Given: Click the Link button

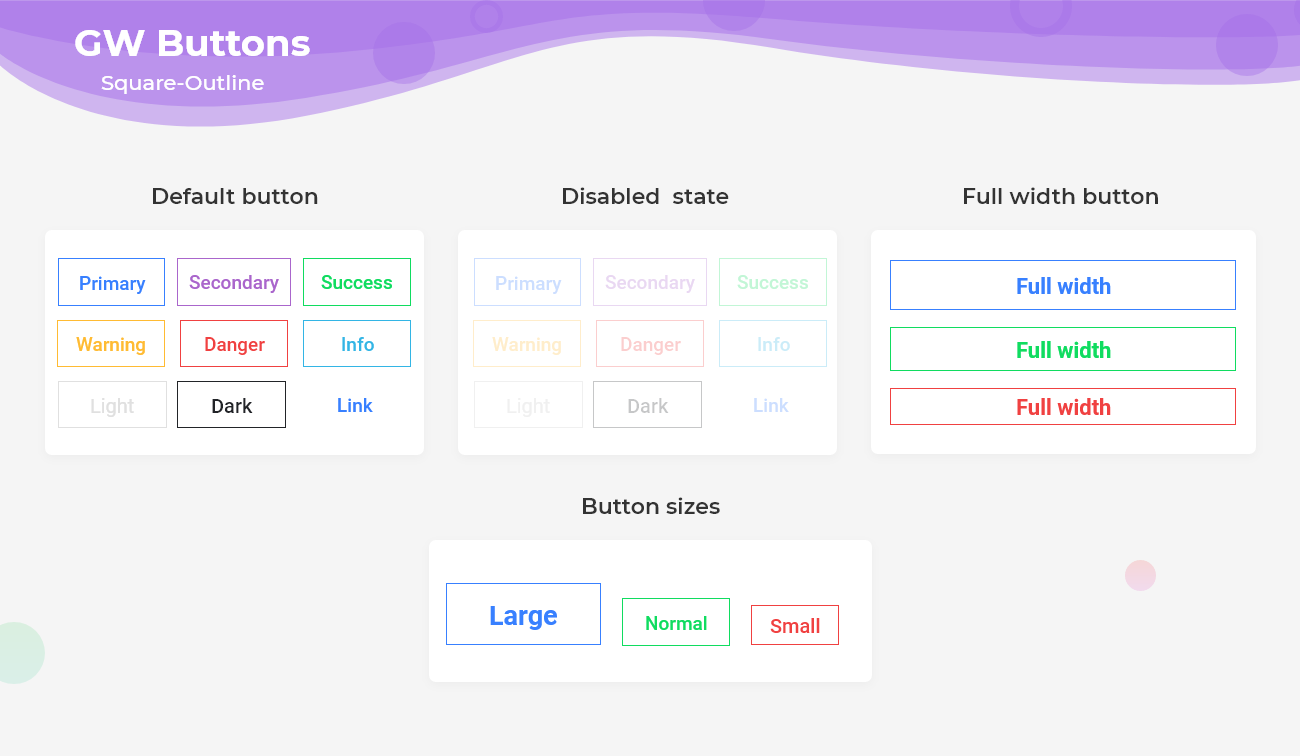Looking at the screenshot, I should [355, 404].
